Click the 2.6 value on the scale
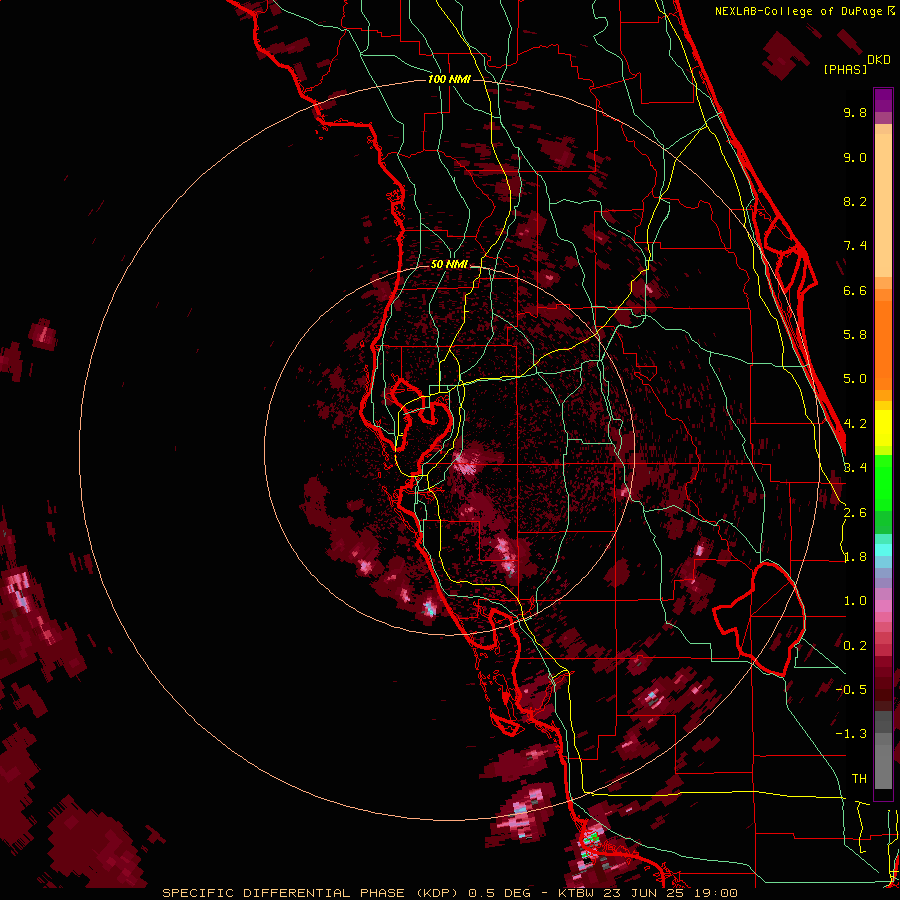Viewport: 900px width, 900px height. pyautogui.click(x=855, y=513)
